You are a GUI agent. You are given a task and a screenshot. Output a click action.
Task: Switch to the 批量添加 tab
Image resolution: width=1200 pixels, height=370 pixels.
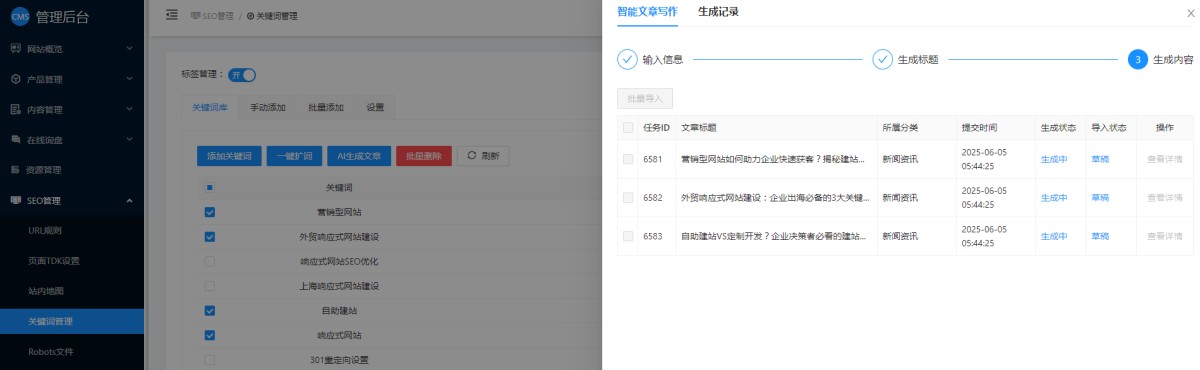pos(326,107)
